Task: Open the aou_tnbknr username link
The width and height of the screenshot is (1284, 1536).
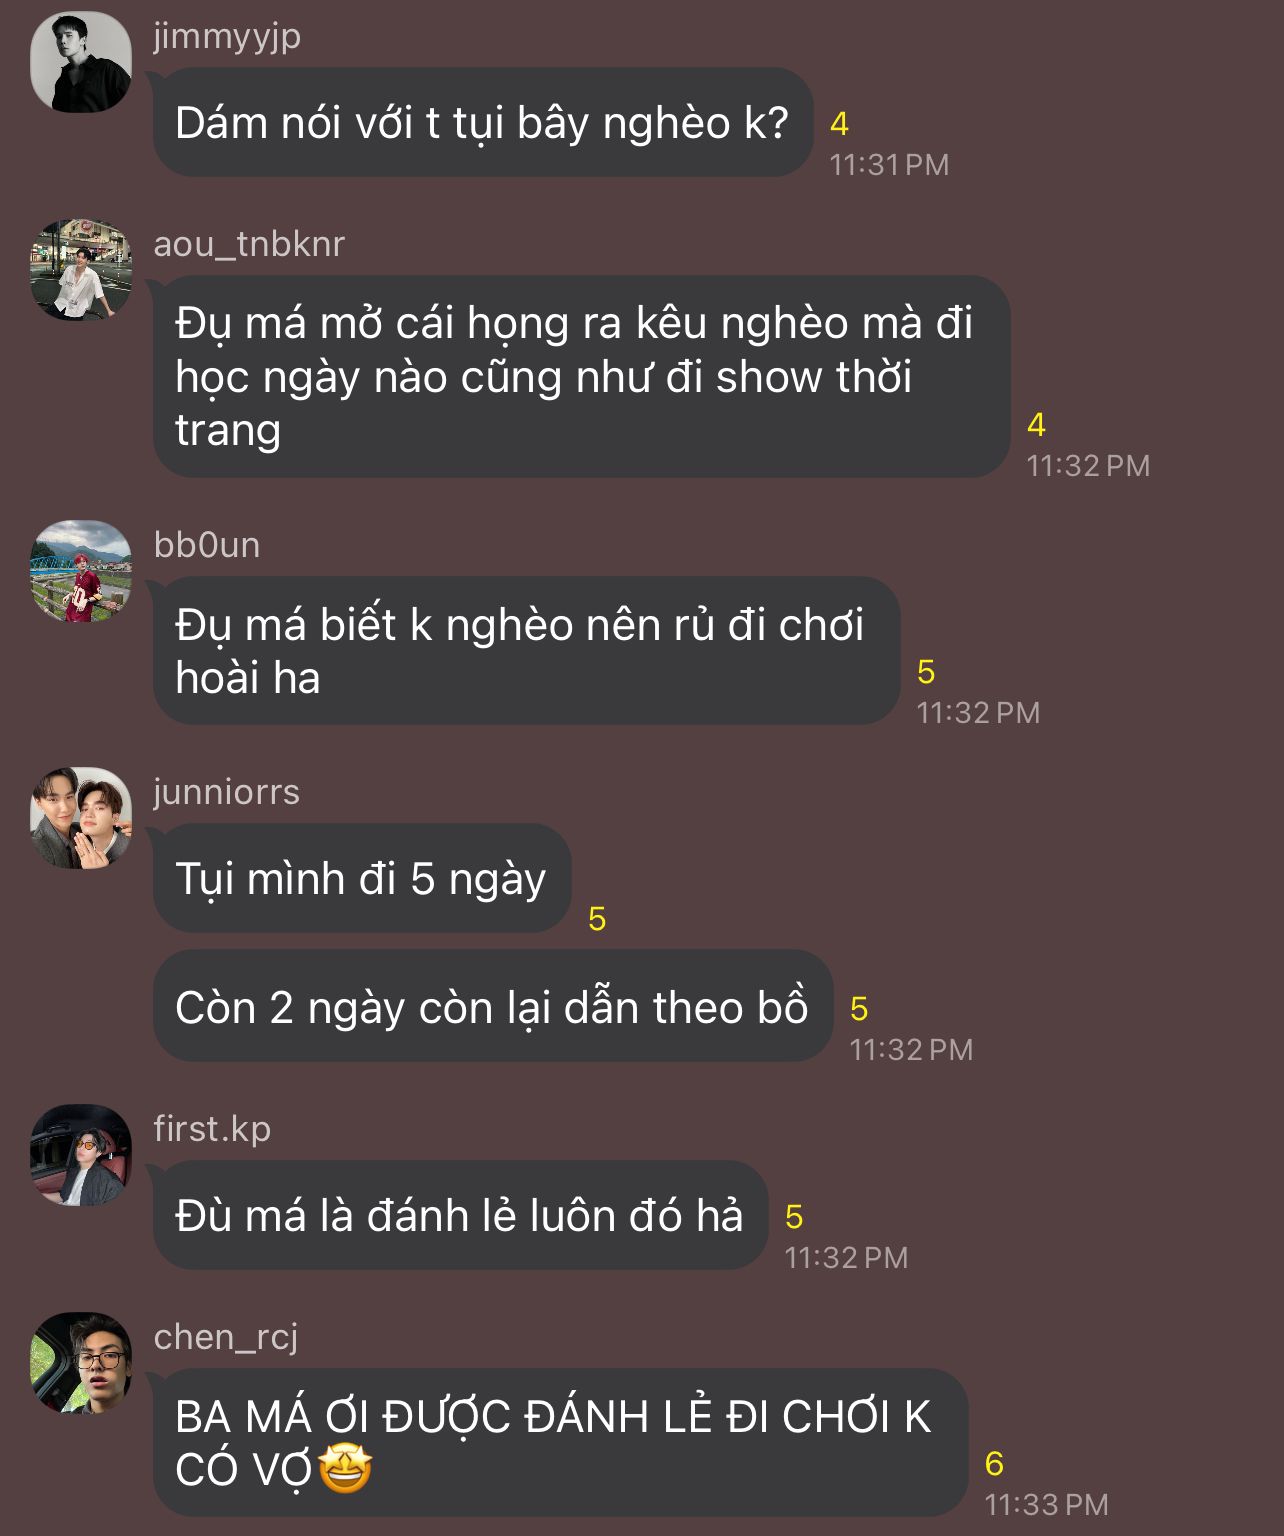Action: 249,244
